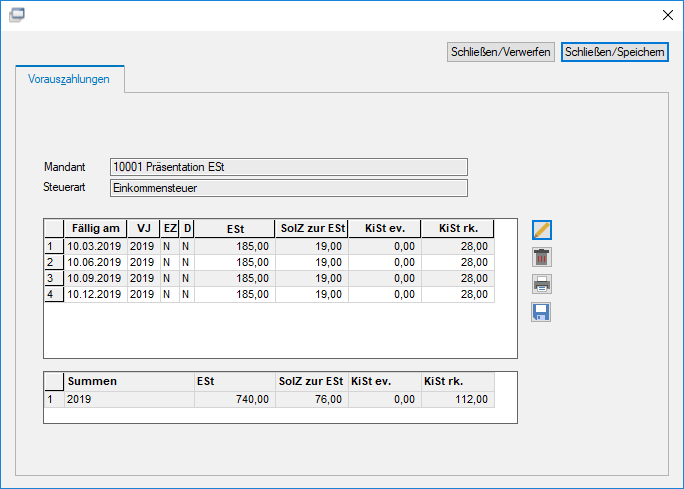Click the SolZ zur ESt header in payments table

312,229
